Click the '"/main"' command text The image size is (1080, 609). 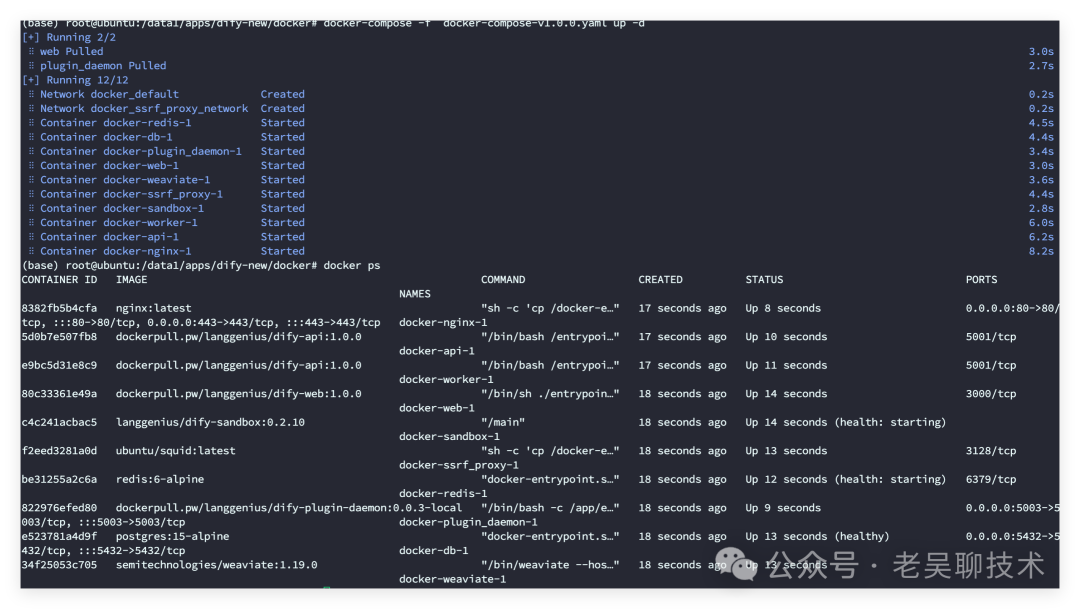(503, 422)
